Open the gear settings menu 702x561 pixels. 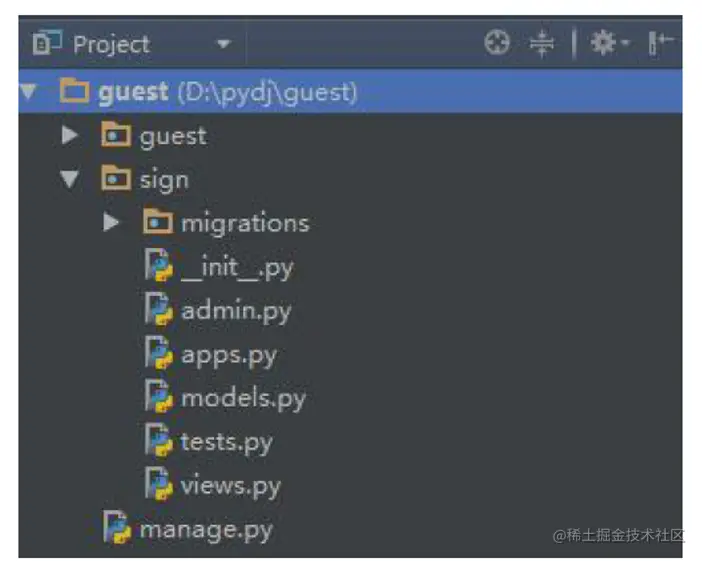606,43
